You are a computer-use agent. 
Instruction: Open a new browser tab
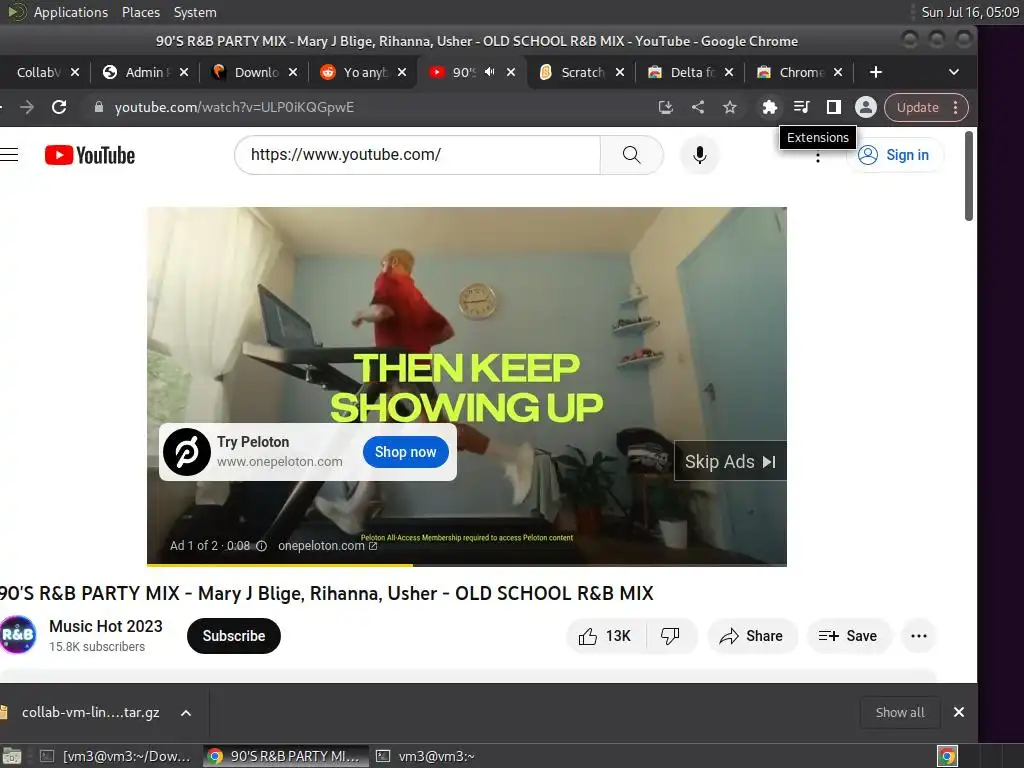point(876,72)
